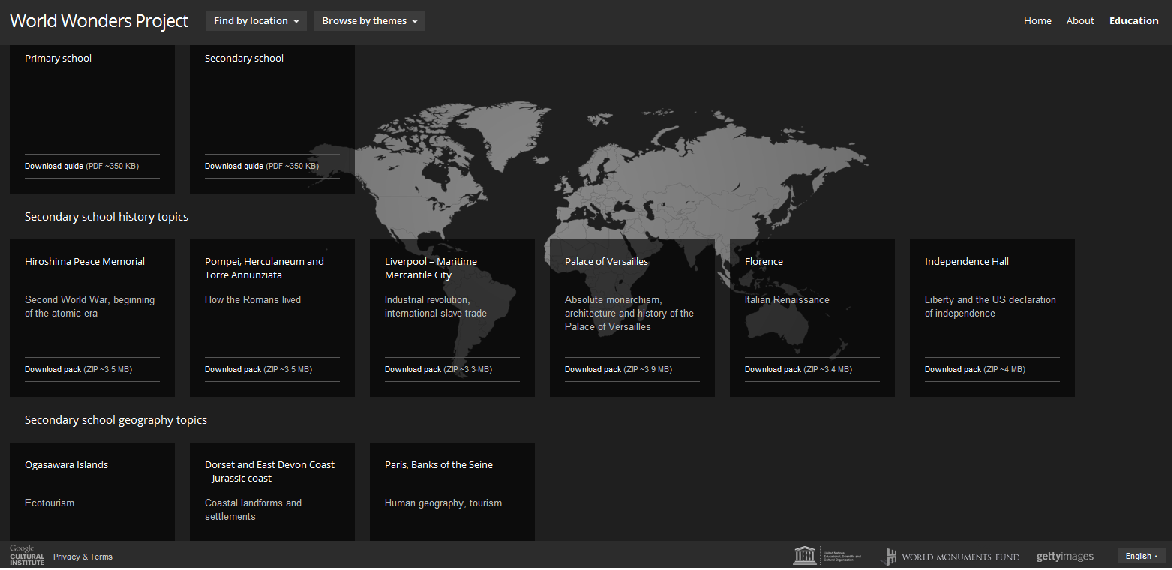Viewport: 1172px width, 570px height.
Task: Go to the Home page
Action: pos(1037,21)
